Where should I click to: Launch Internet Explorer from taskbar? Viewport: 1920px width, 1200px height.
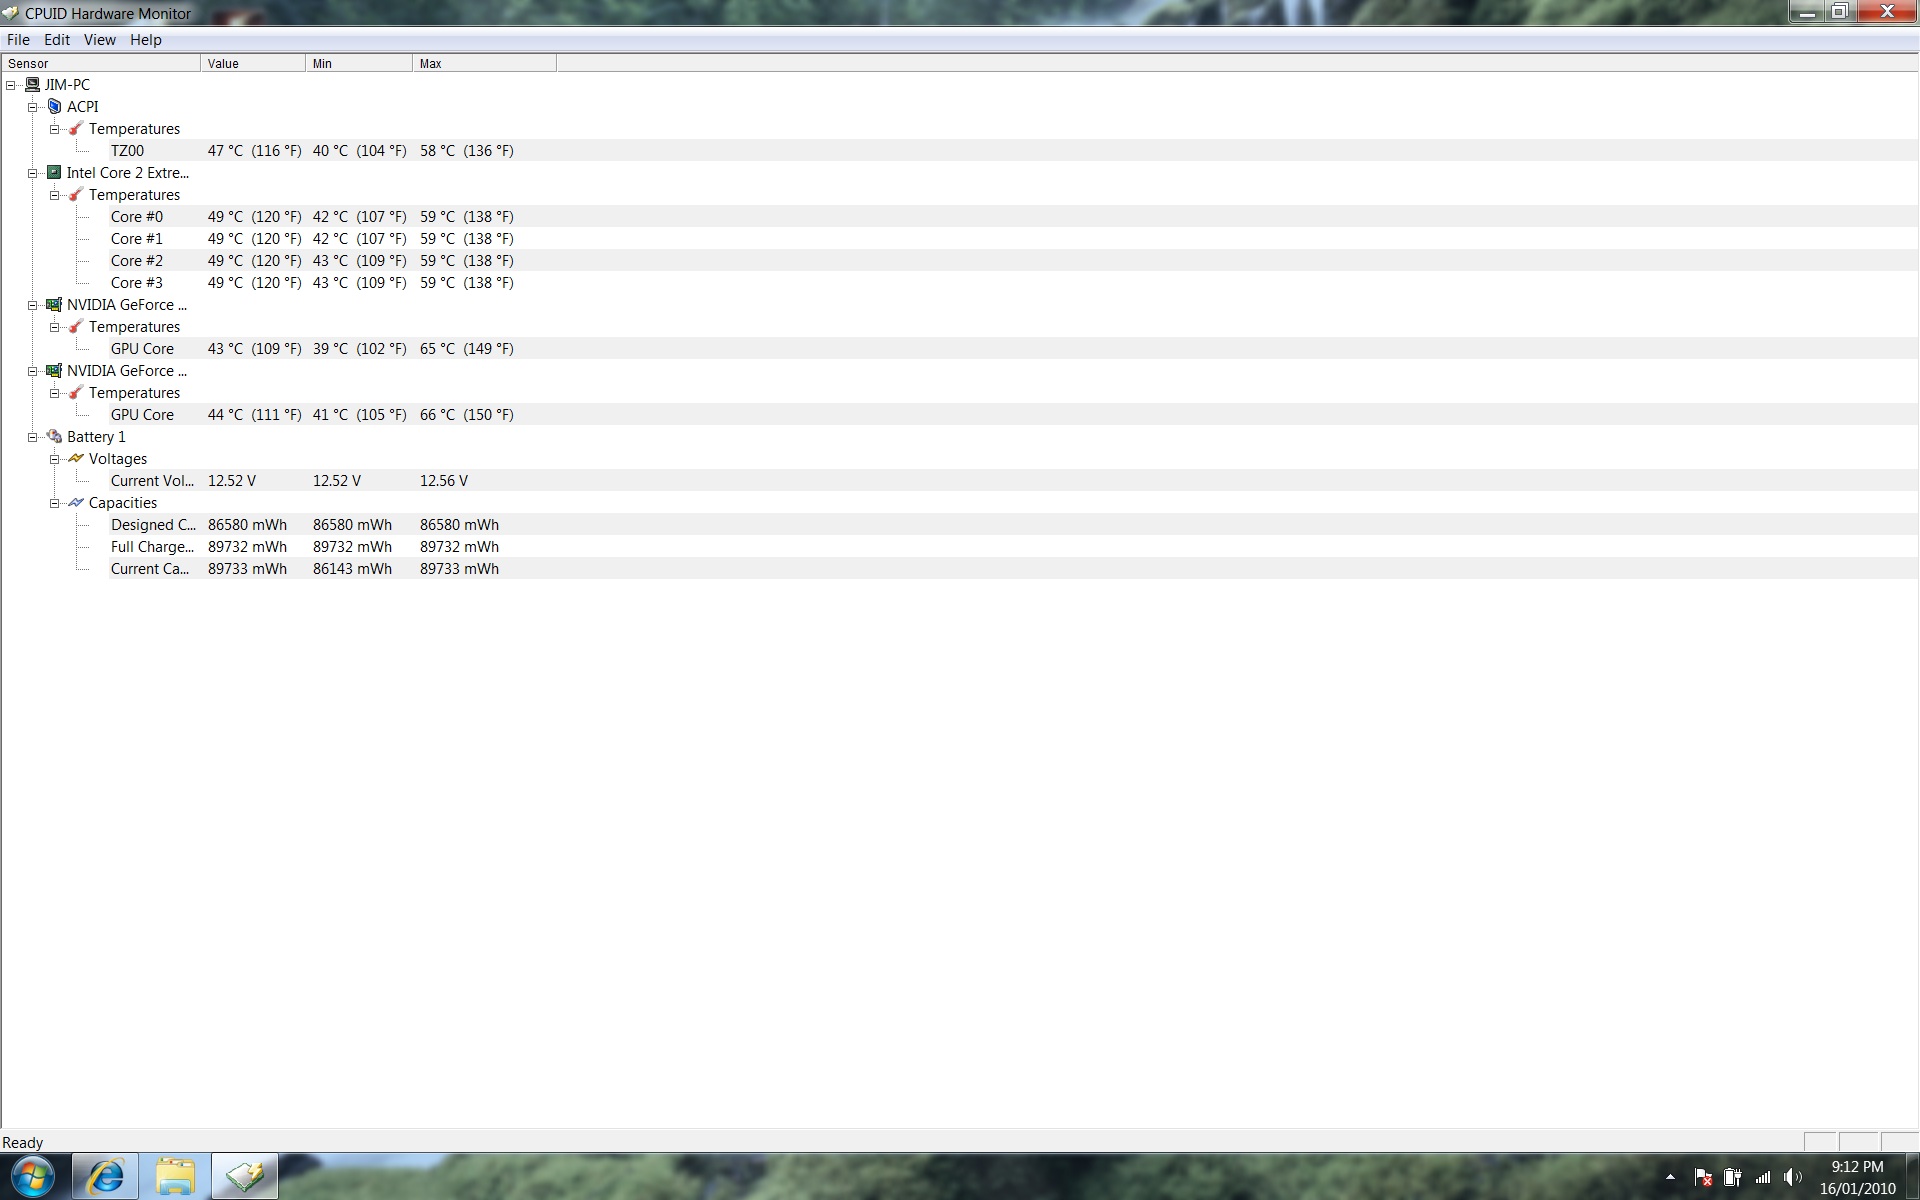pyautogui.click(x=105, y=1177)
